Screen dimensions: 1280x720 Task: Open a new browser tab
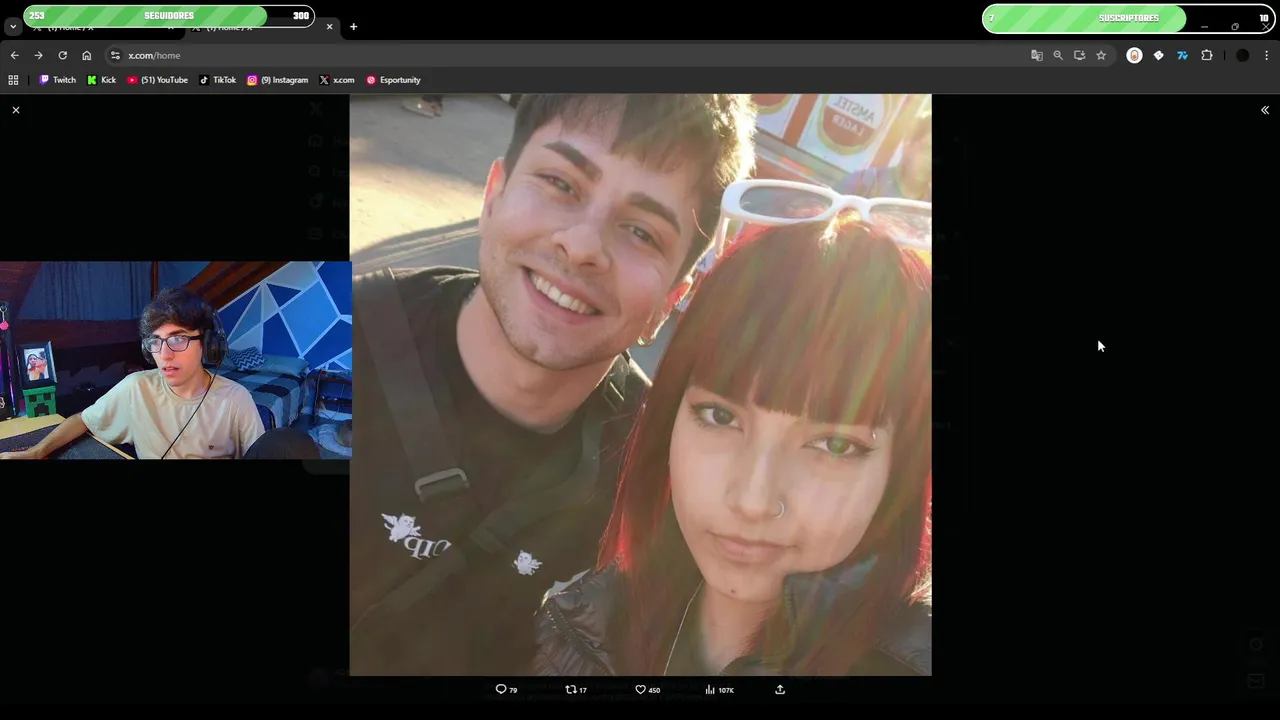click(x=353, y=27)
